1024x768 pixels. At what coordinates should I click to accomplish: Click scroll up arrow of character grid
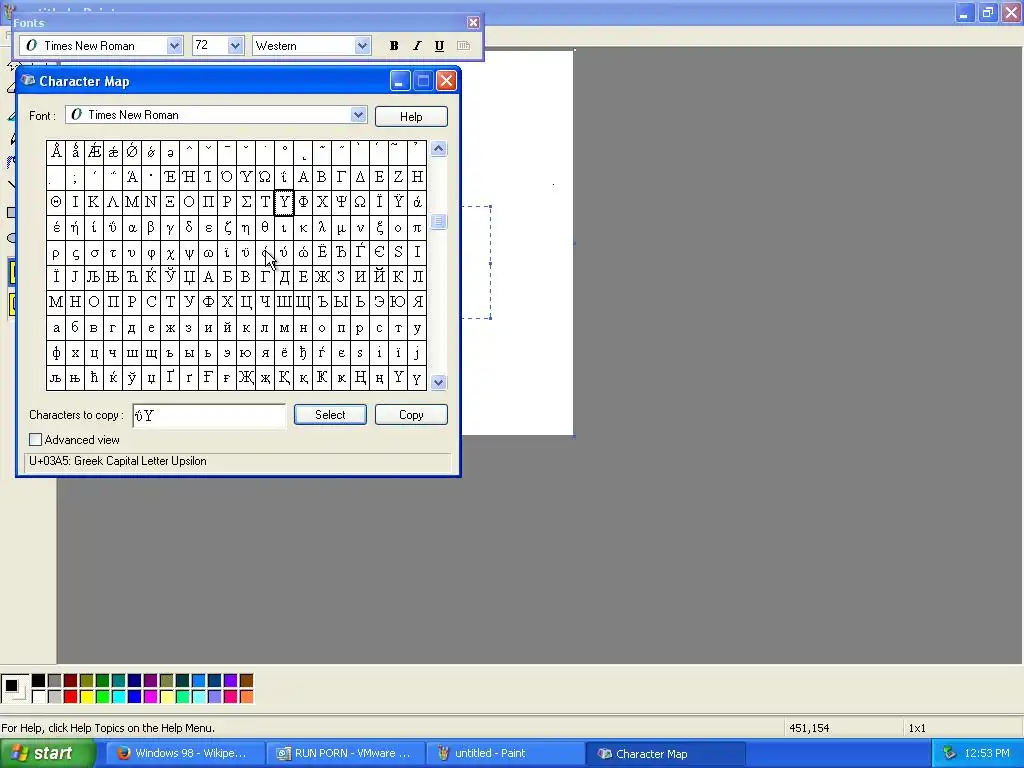click(439, 149)
